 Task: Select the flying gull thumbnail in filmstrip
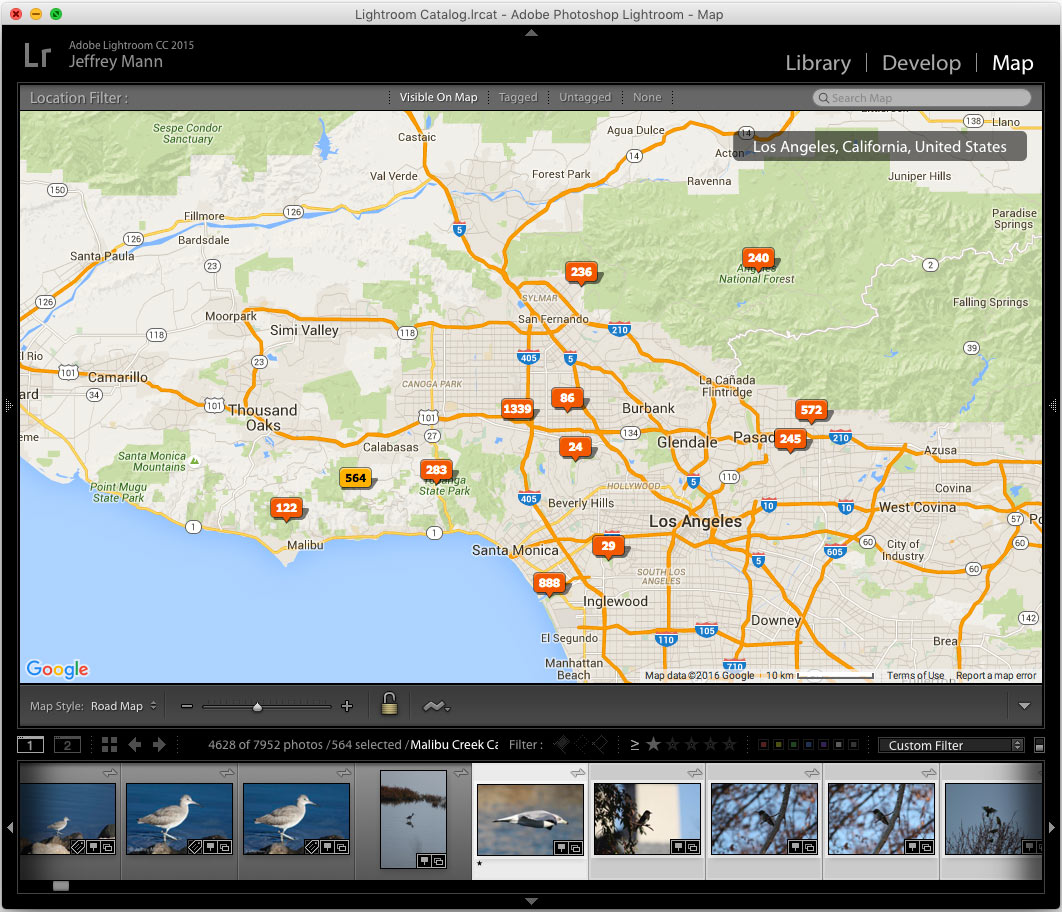(x=530, y=820)
